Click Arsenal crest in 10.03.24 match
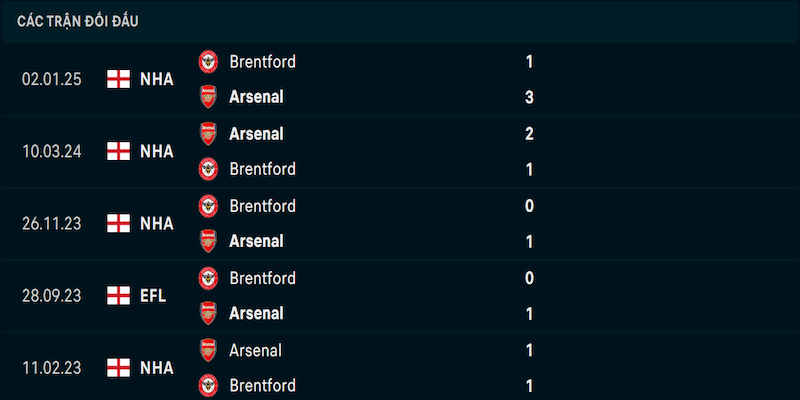800x400 pixels. [x=208, y=134]
